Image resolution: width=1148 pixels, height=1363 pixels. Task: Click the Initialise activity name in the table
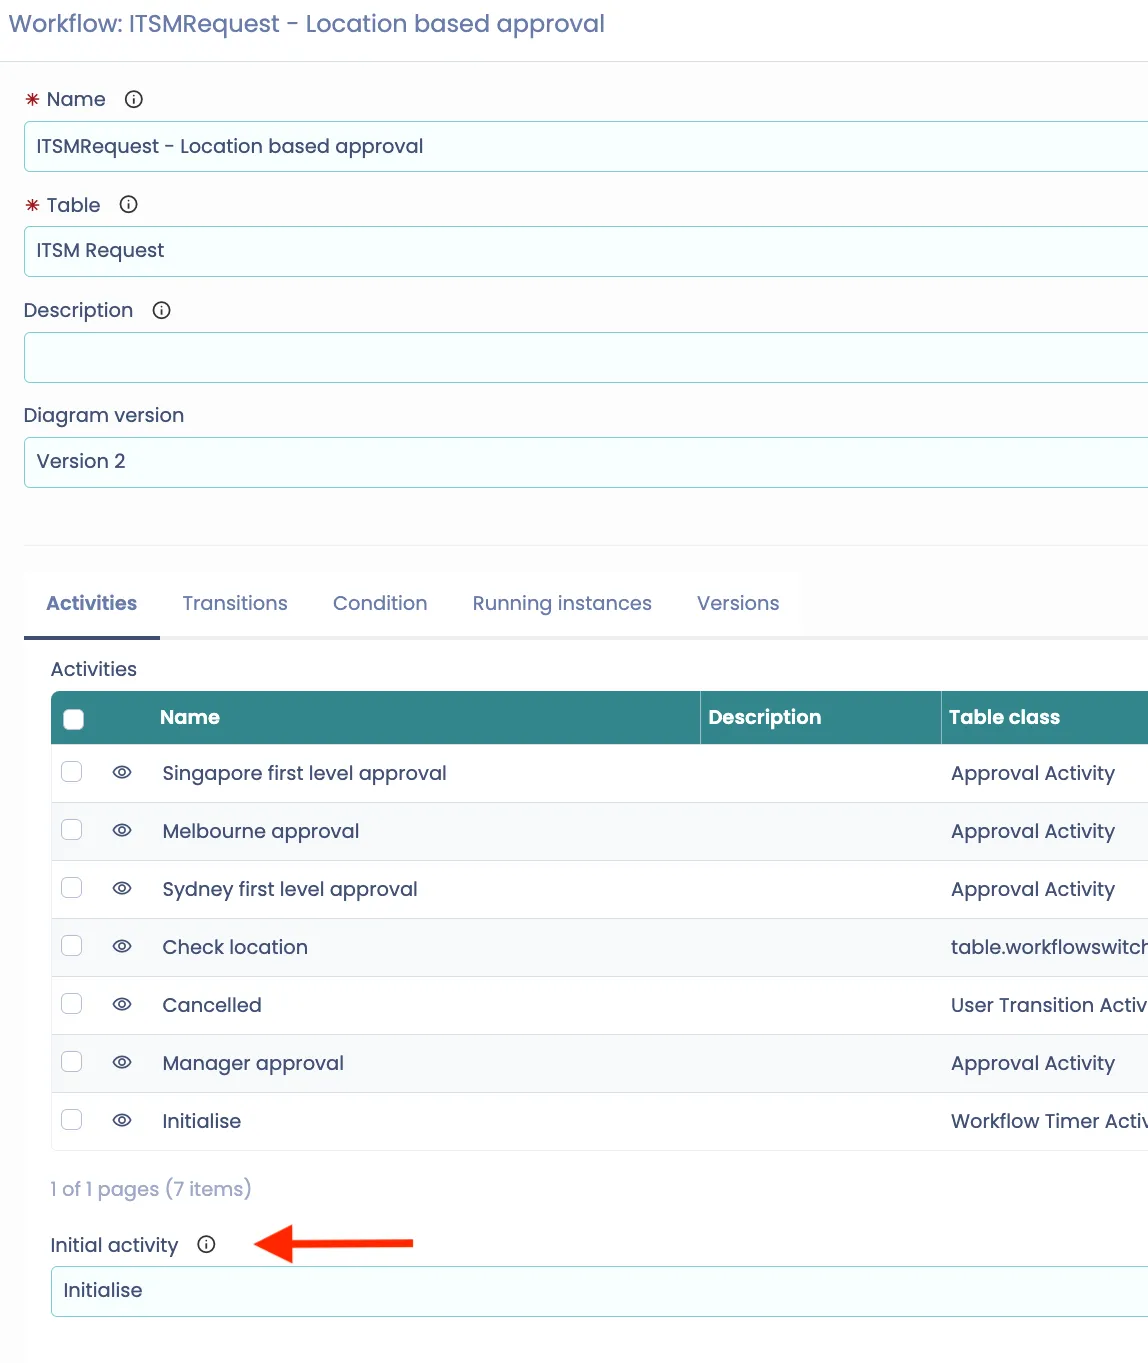pos(202,1121)
